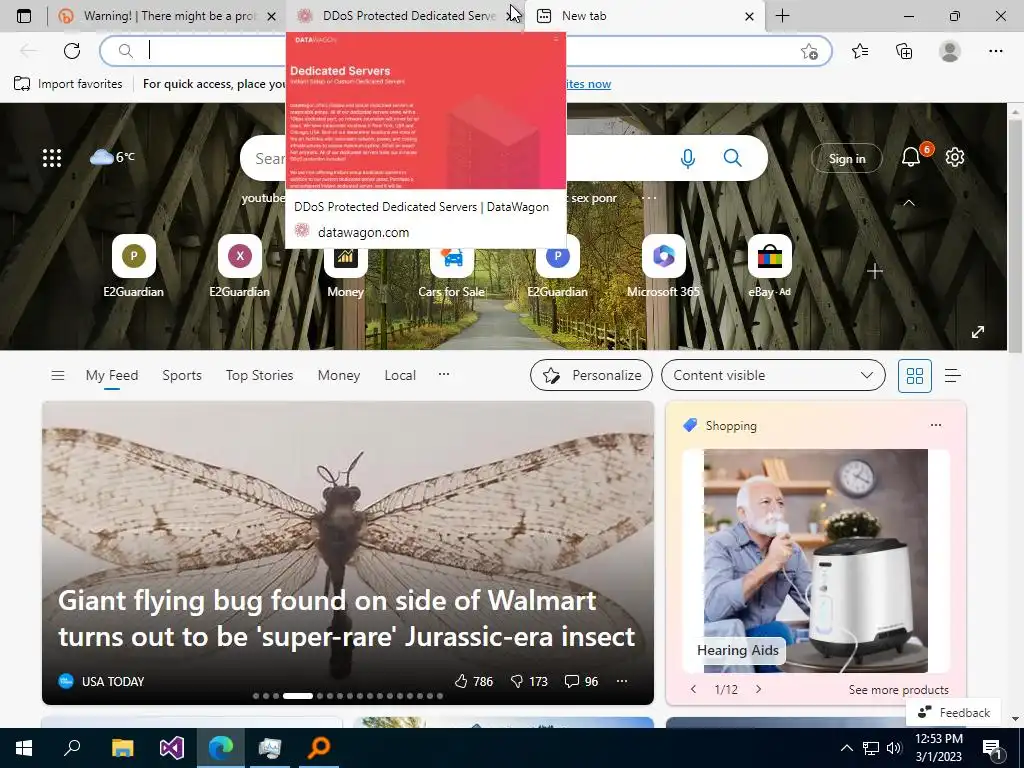The width and height of the screenshot is (1024, 768).
Task: Add a new quick link site
Action: click(875, 271)
